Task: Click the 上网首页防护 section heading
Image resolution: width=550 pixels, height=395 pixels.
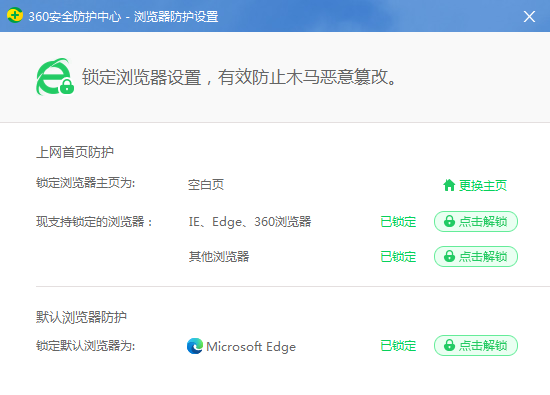Action: (75, 152)
